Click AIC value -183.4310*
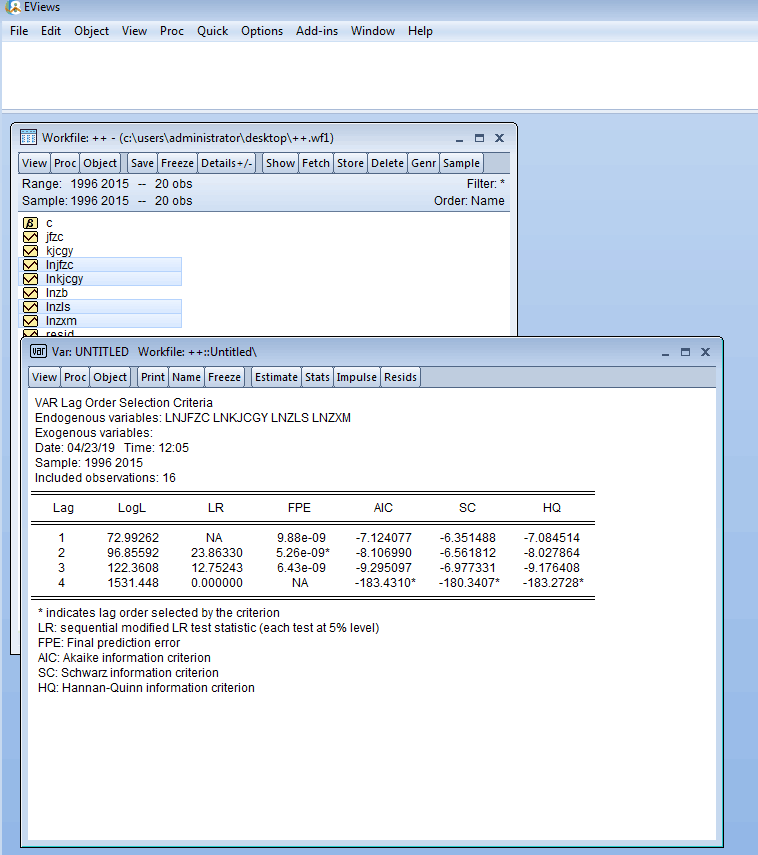This screenshot has height=855, width=758. tap(385, 583)
